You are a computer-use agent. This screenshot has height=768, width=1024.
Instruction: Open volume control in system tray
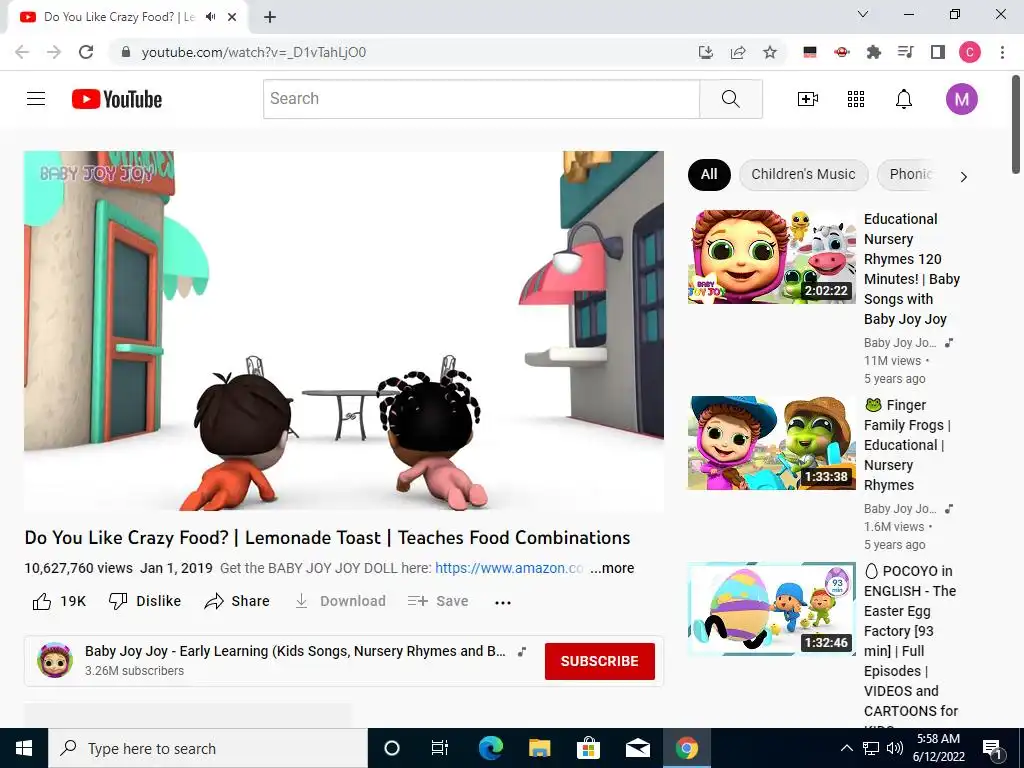(x=895, y=748)
